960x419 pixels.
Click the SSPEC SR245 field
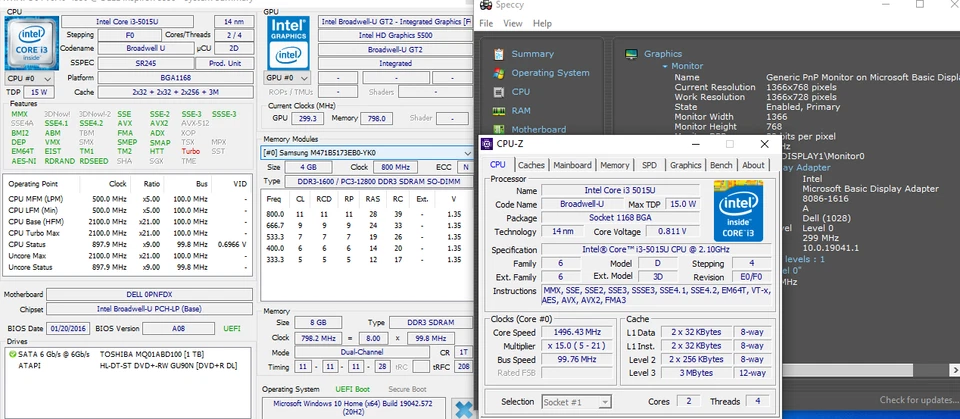[x=144, y=63]
